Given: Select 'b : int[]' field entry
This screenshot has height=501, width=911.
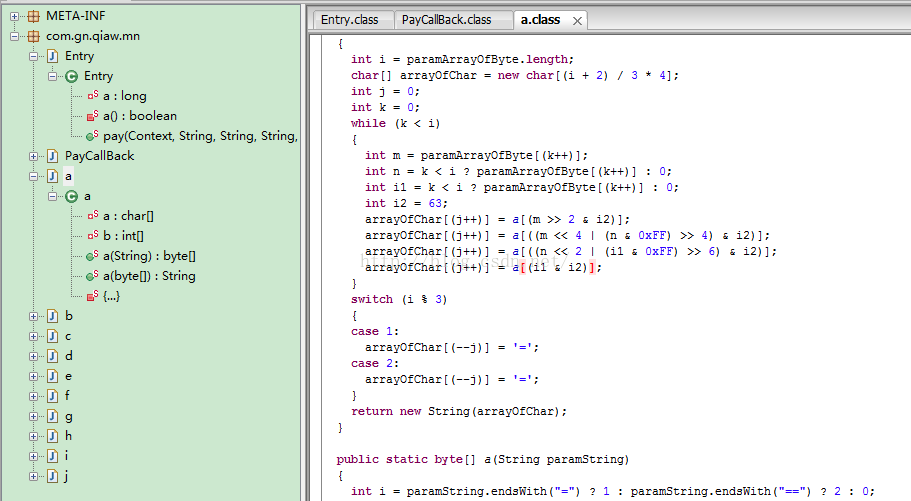Looking at the screenshot, I should coord(123,236).
